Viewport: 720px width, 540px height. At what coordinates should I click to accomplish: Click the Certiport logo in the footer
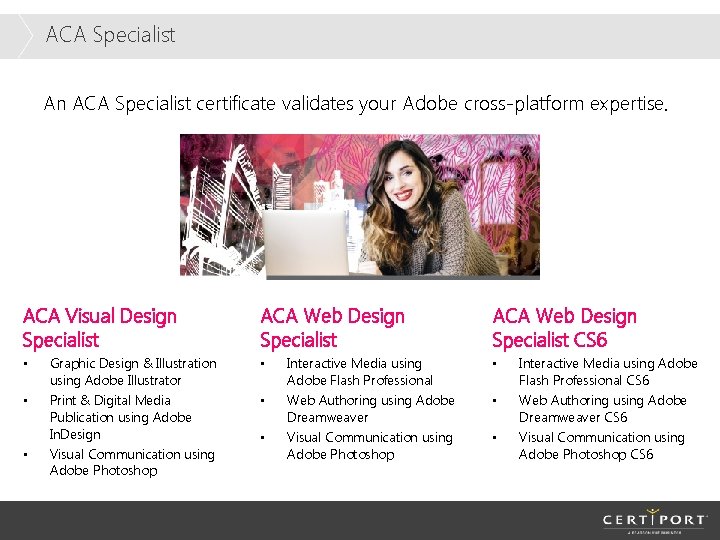(x=655, y=521)
